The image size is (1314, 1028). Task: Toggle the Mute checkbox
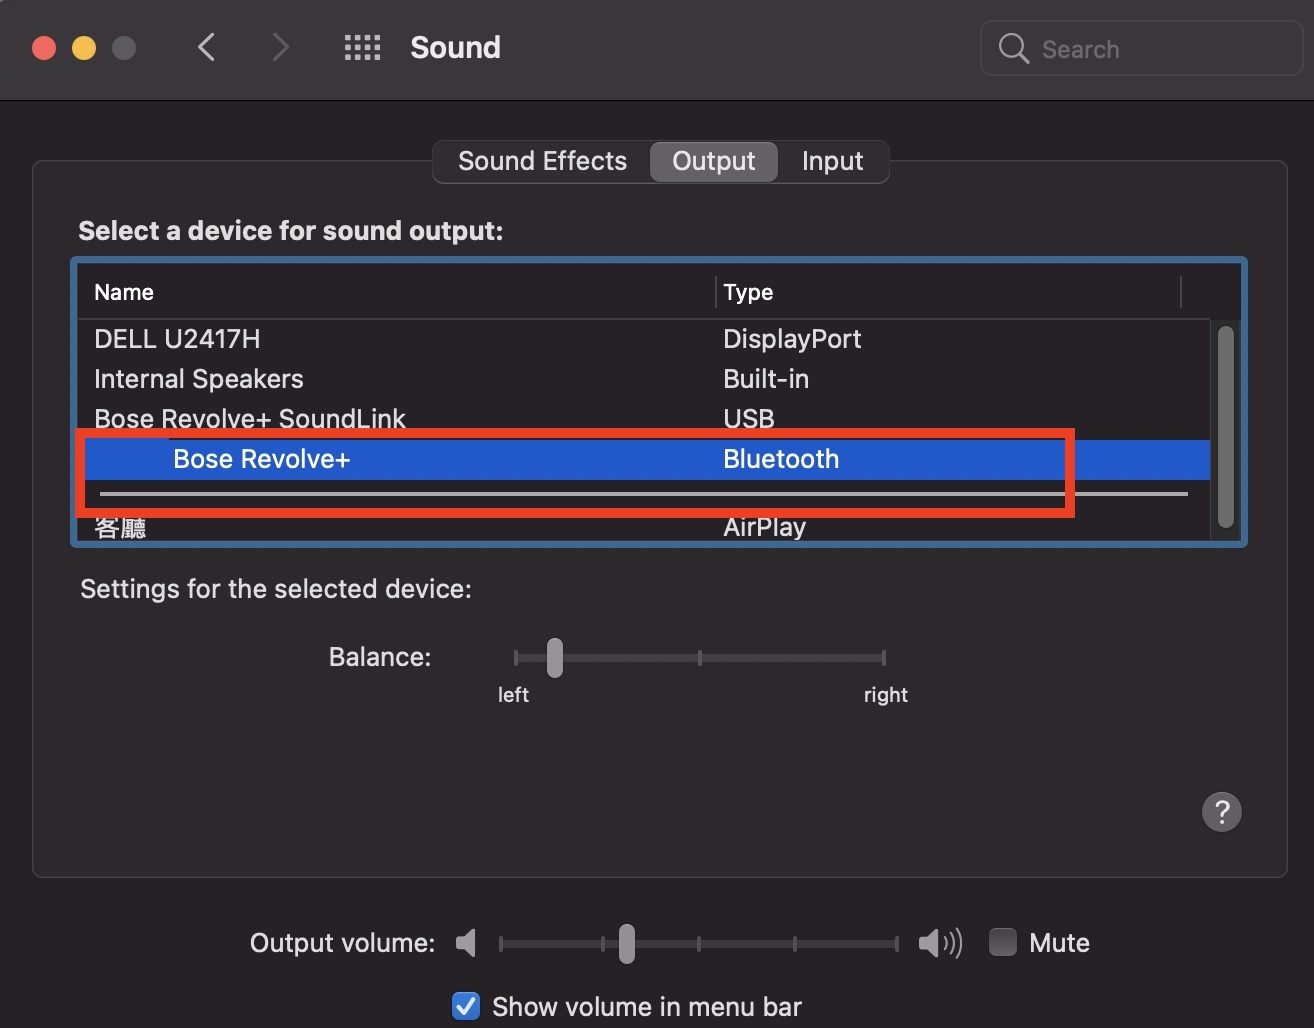click(1002, 942)
